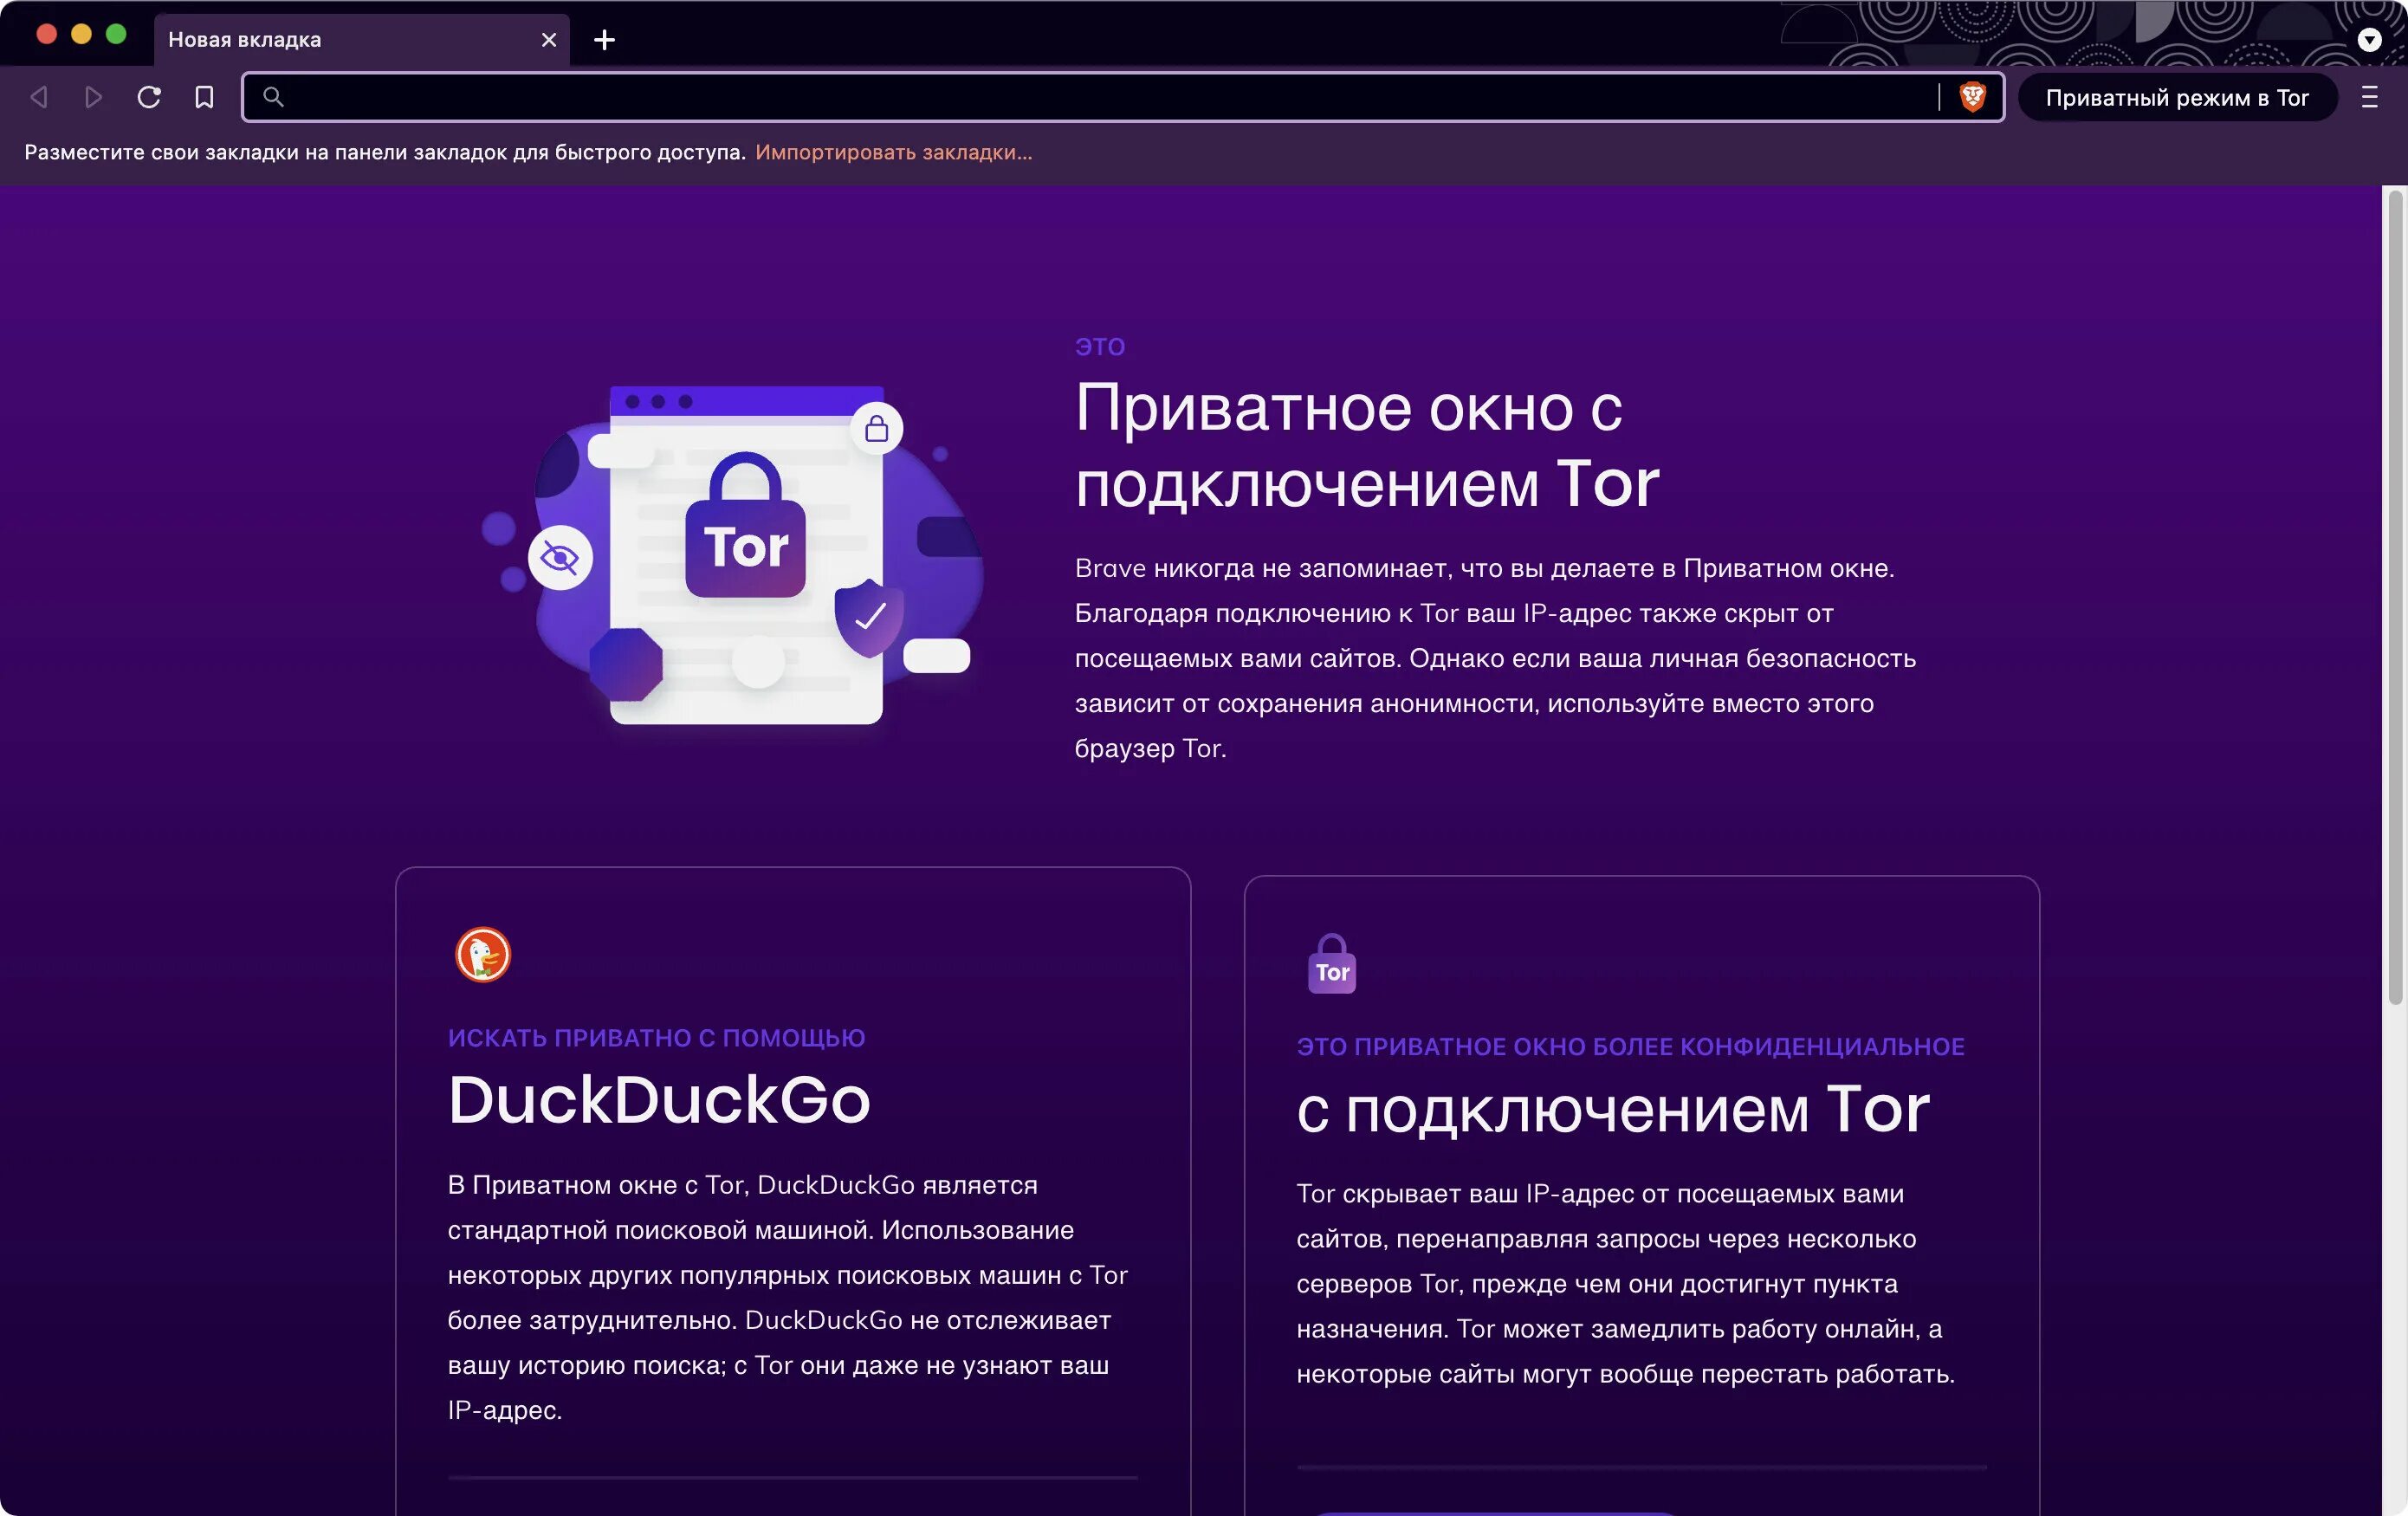Click the back navigation arrow
The width and height of the screenshot is (2408, 1516).
click(39, 97)
